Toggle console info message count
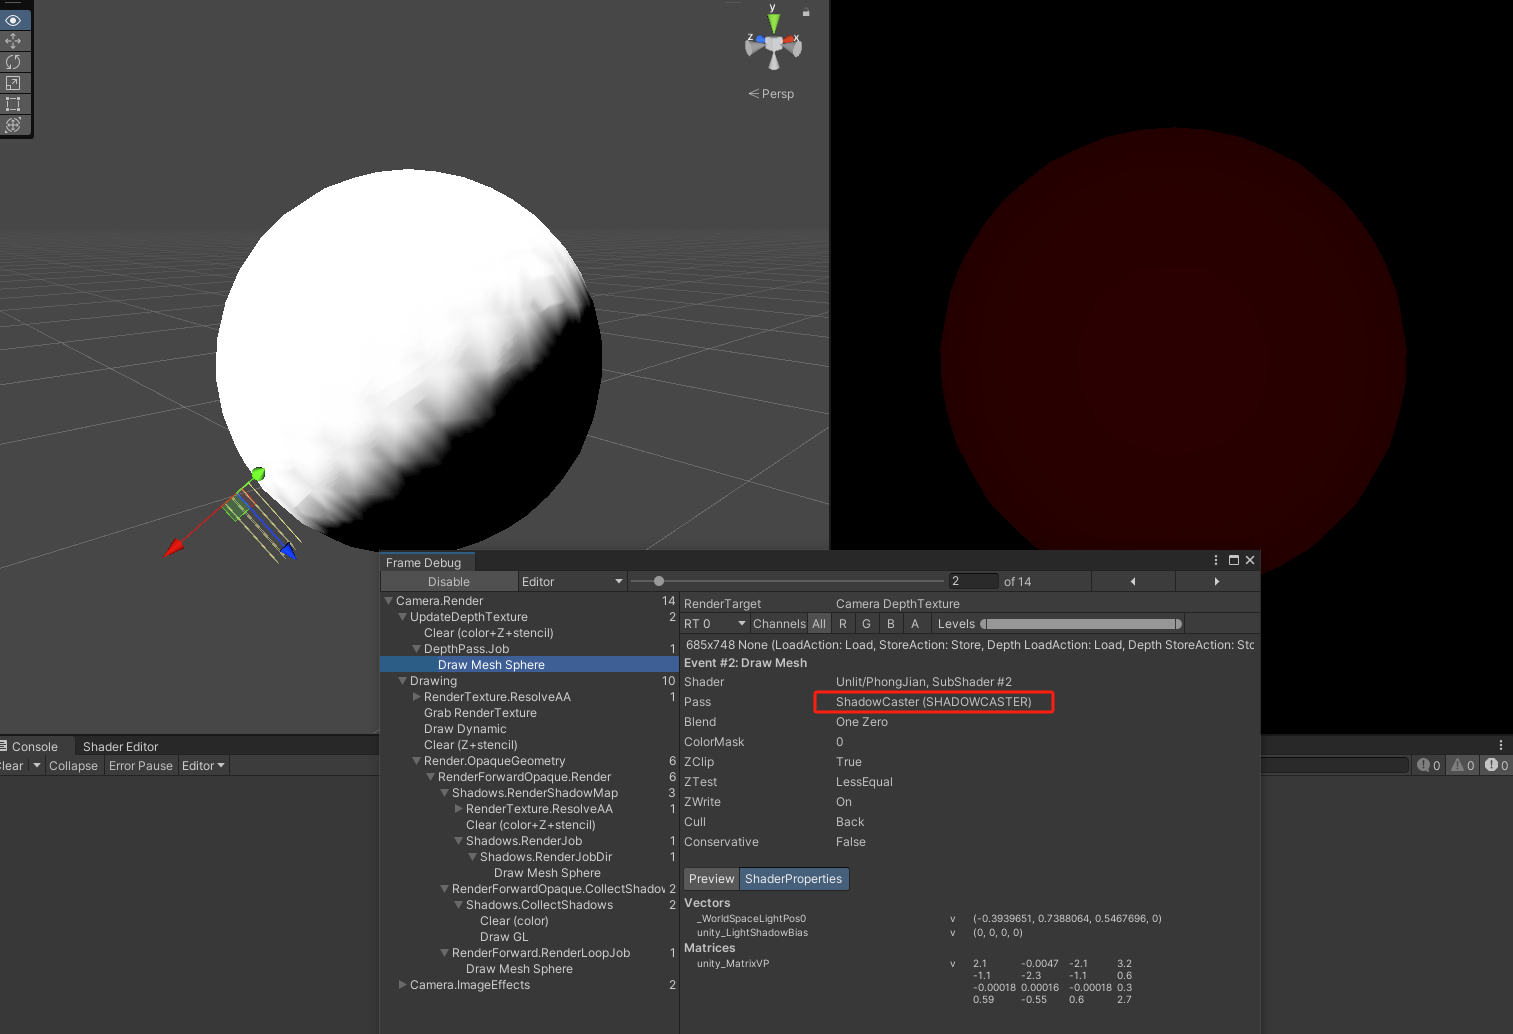The image size is (1513, 1034). (x=1429, y=765)
